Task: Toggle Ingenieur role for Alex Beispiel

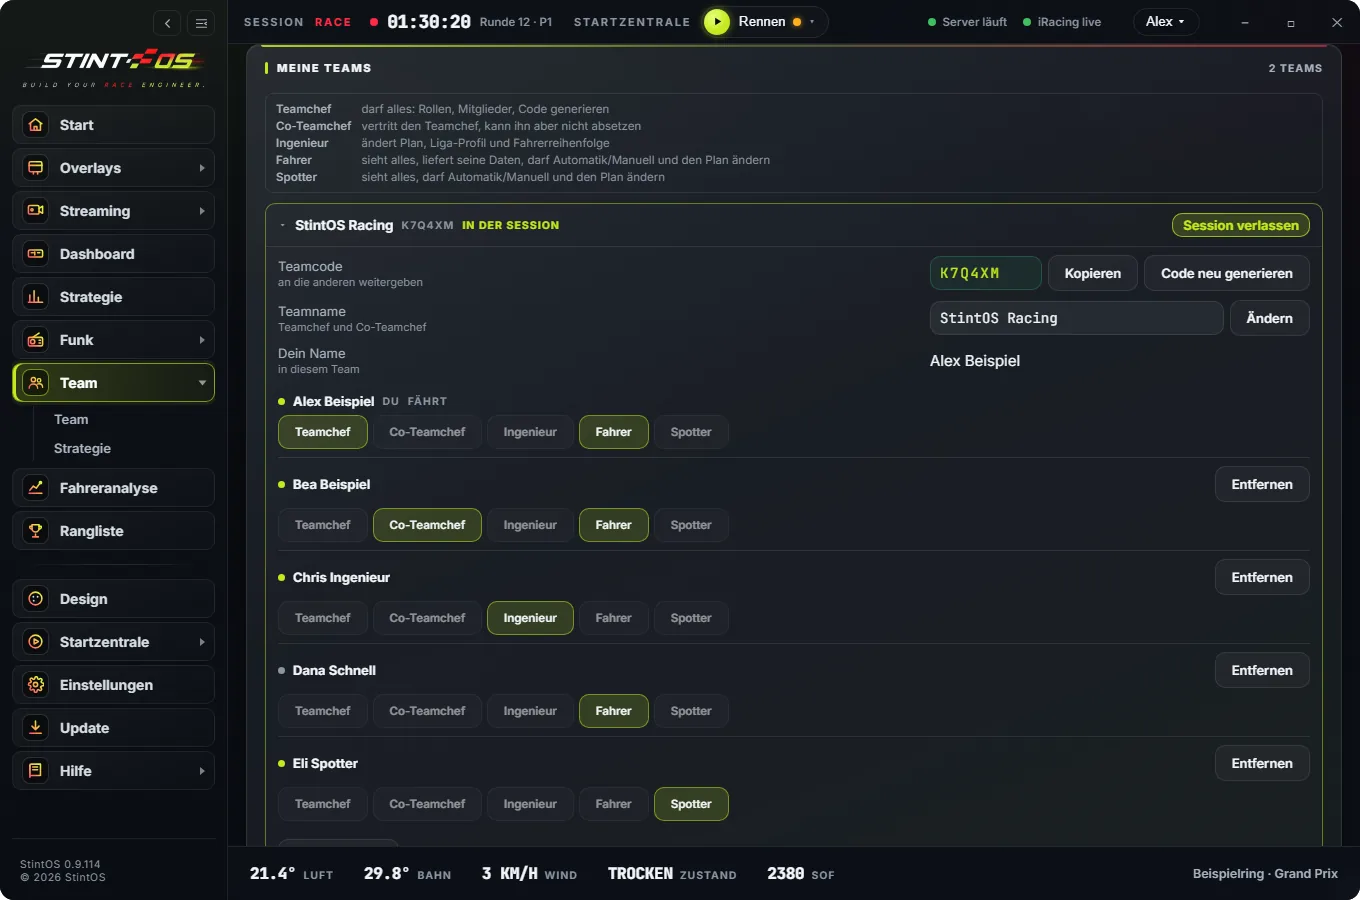Action: (x=530, y=432)
